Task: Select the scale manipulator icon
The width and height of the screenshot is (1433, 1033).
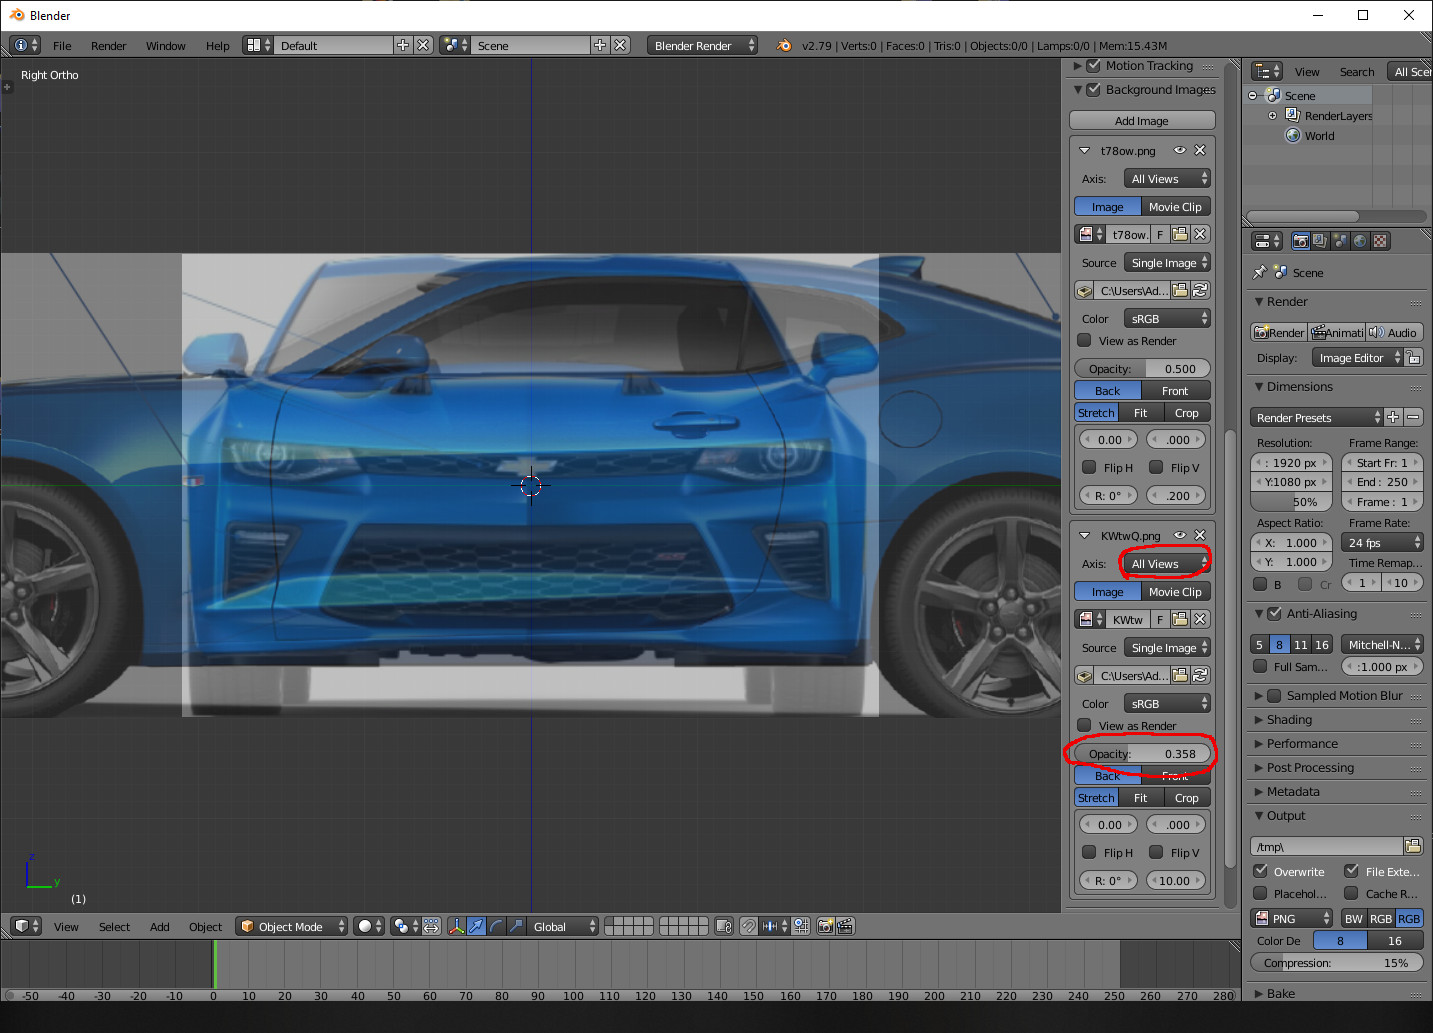Action: (x=516, y=926)
